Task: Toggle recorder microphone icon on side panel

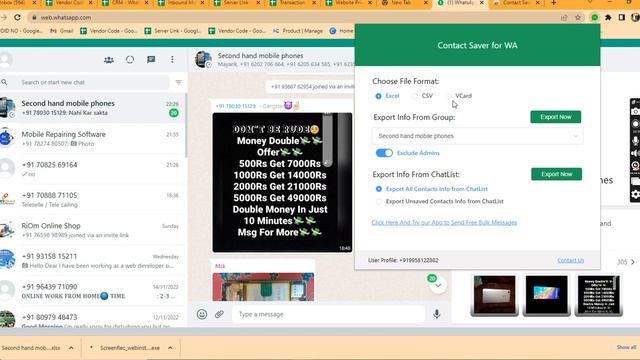Action: (x=636, y=140)
